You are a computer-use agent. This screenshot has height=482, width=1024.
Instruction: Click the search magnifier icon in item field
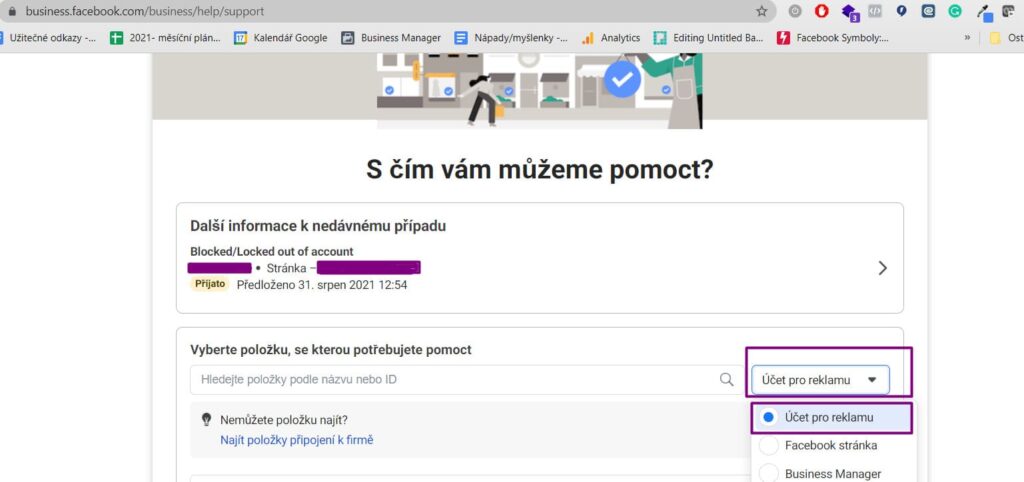(727, 380)
